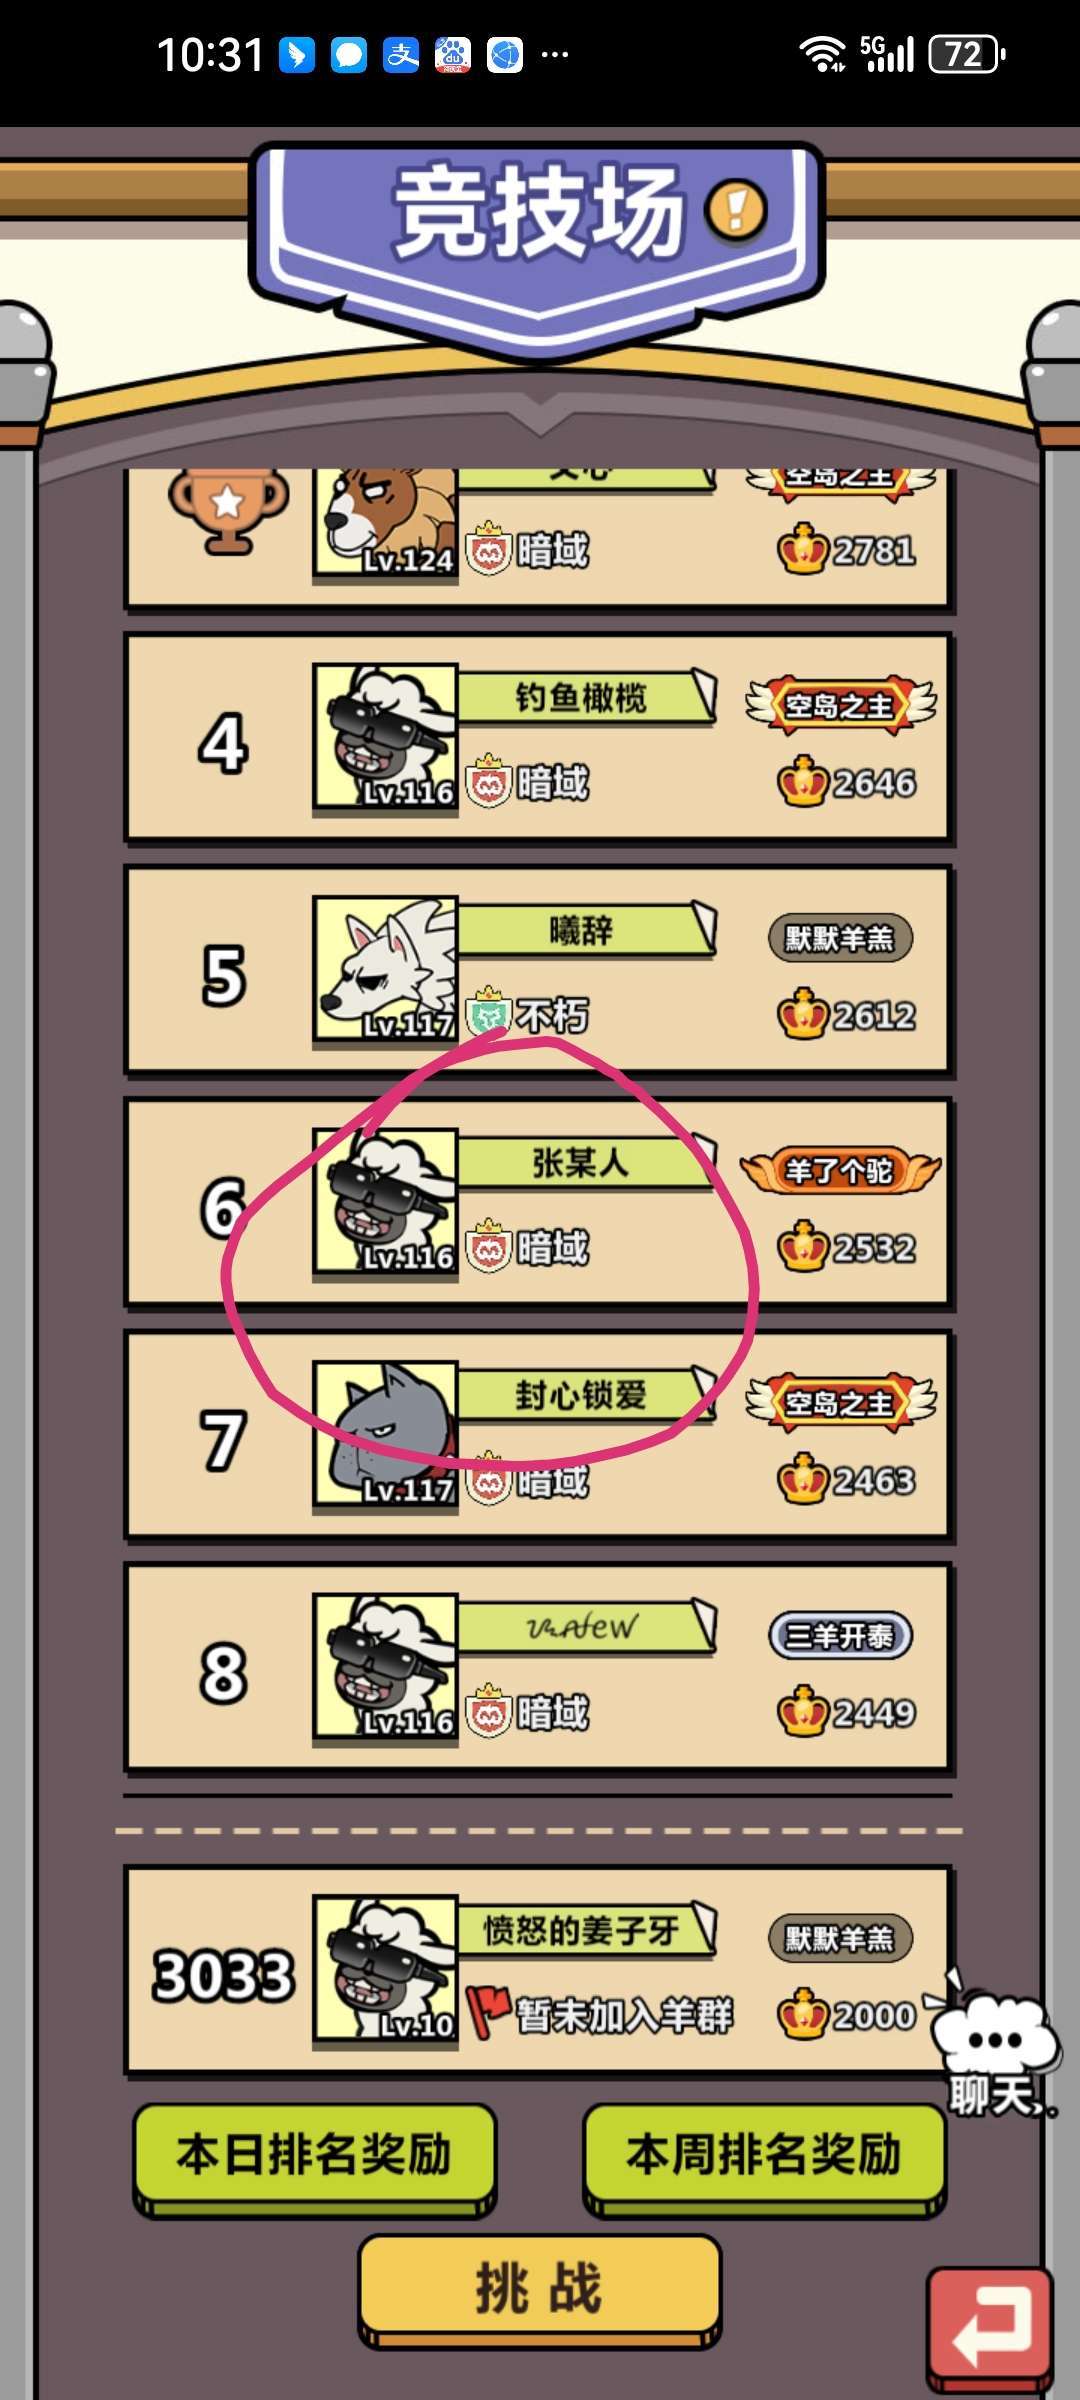Tap the 不朽 green guild badge icon

click(x=489, y=1012)
